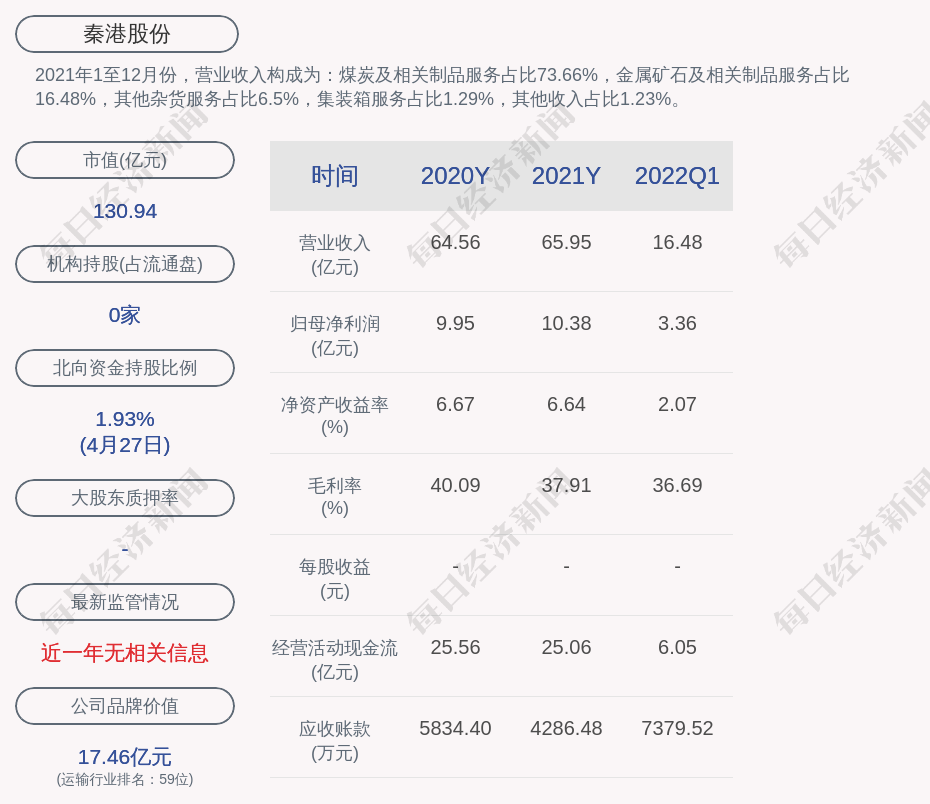The image size is (930, 804).
Task: Click the 2022Q1 column header
Action: [677, 176]
